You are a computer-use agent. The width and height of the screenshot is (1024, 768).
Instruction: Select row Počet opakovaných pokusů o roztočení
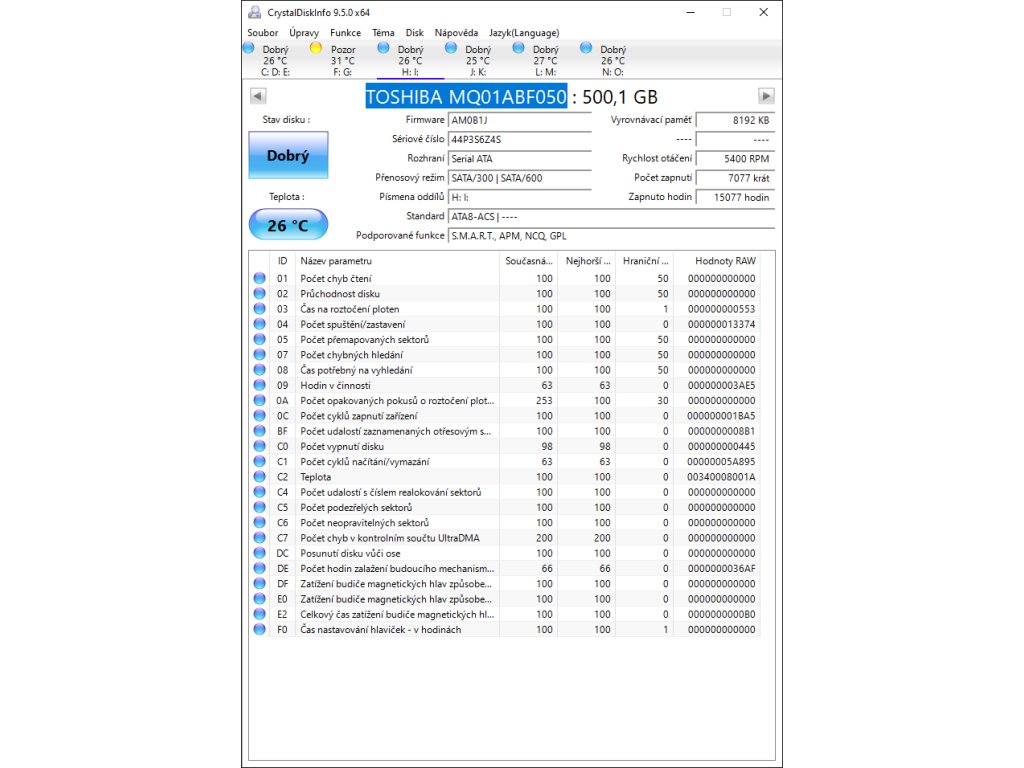coord(504,401)
